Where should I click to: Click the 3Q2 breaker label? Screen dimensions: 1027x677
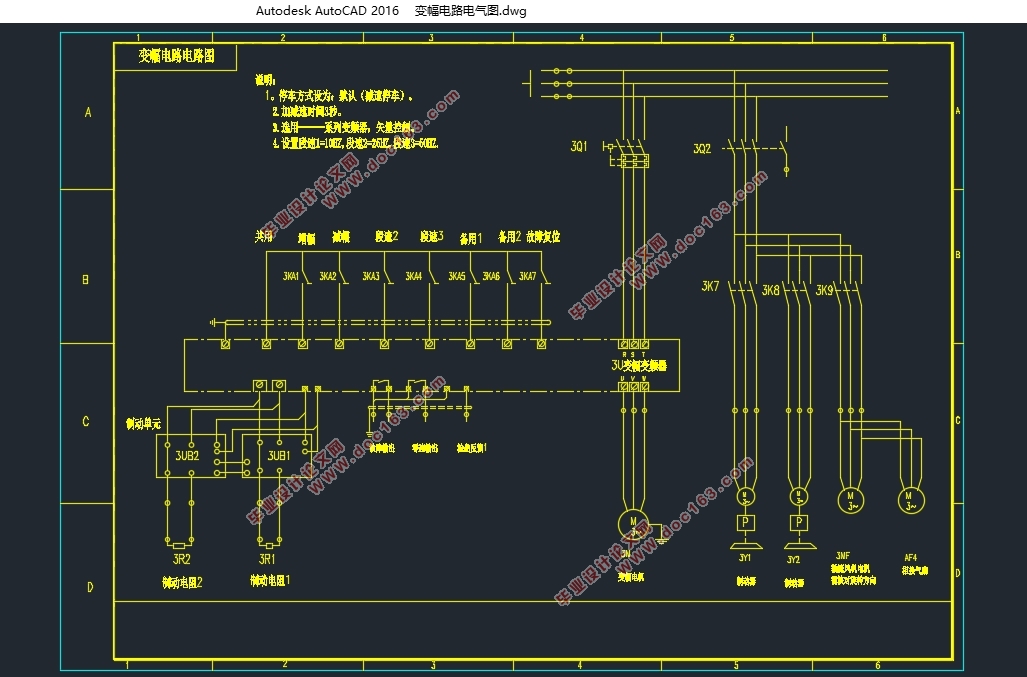(x=702, y=149)
